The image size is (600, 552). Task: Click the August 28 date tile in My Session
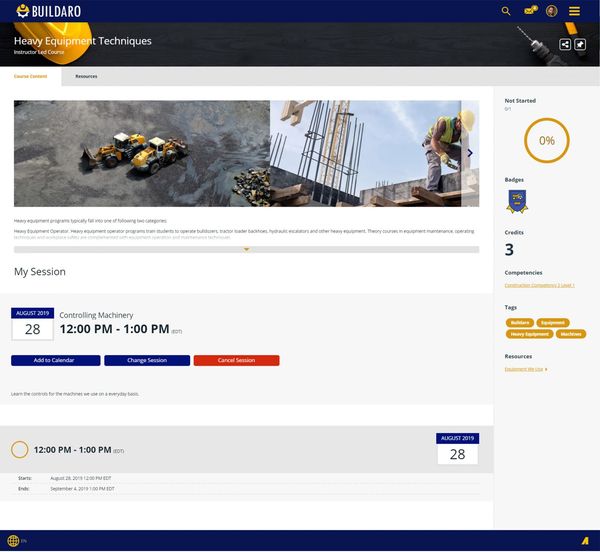point(33,324)
